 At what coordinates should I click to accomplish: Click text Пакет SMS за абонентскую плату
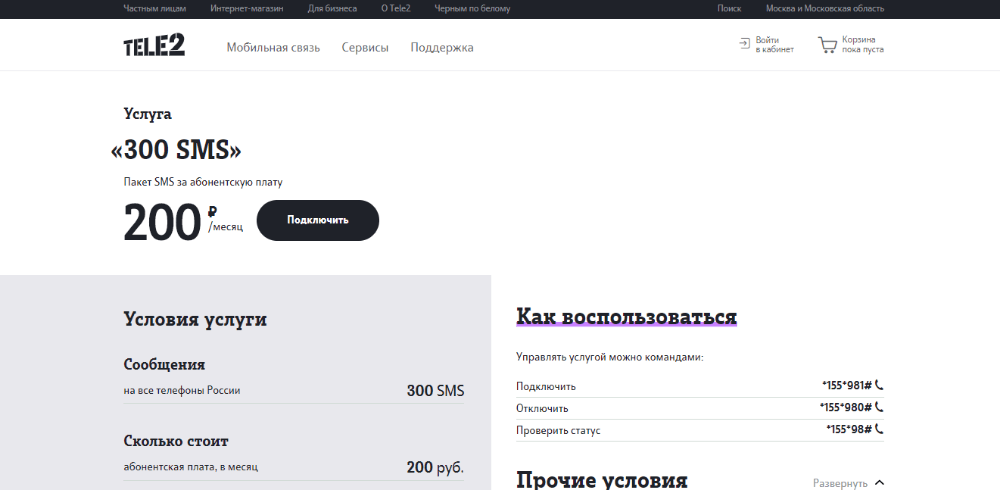pyautogui.click(x=203, y=182)
